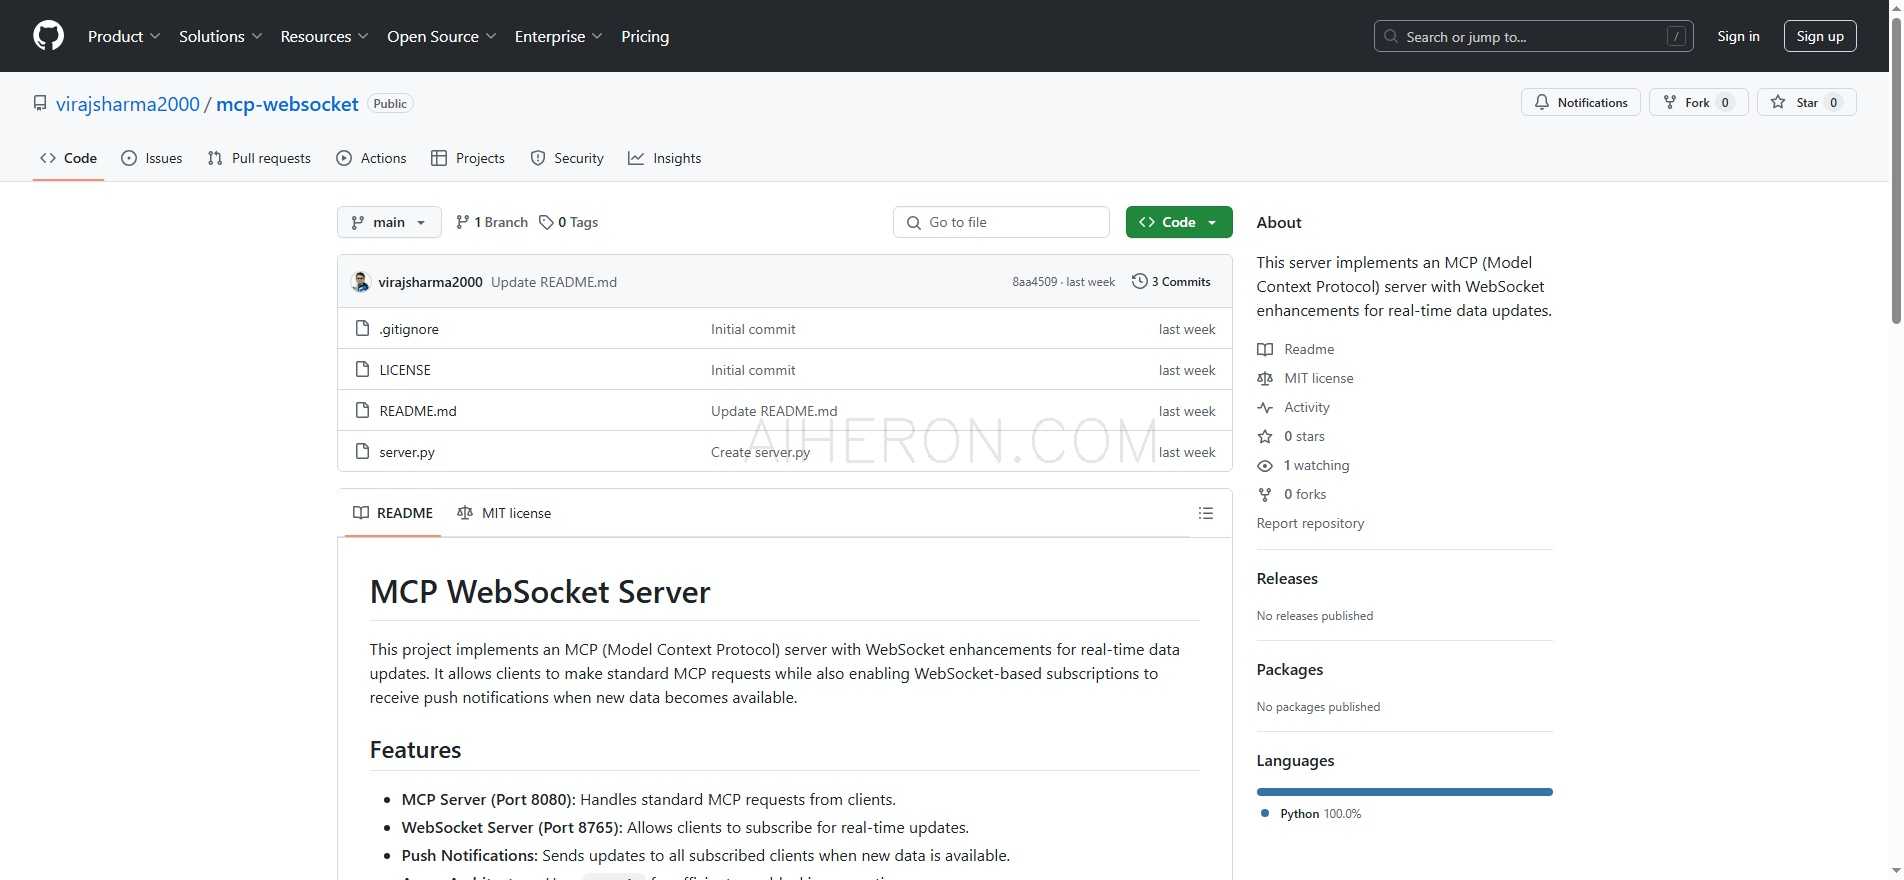View the 1 watching link
This screenshot has height=880, width=1904.
(1303, 465)
